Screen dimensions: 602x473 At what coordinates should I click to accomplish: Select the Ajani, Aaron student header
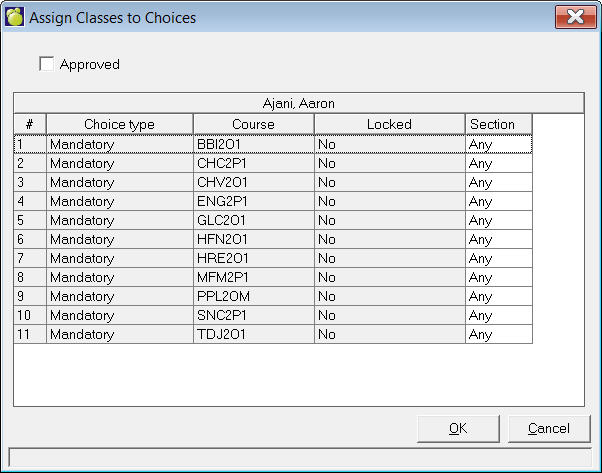[298, 102]
